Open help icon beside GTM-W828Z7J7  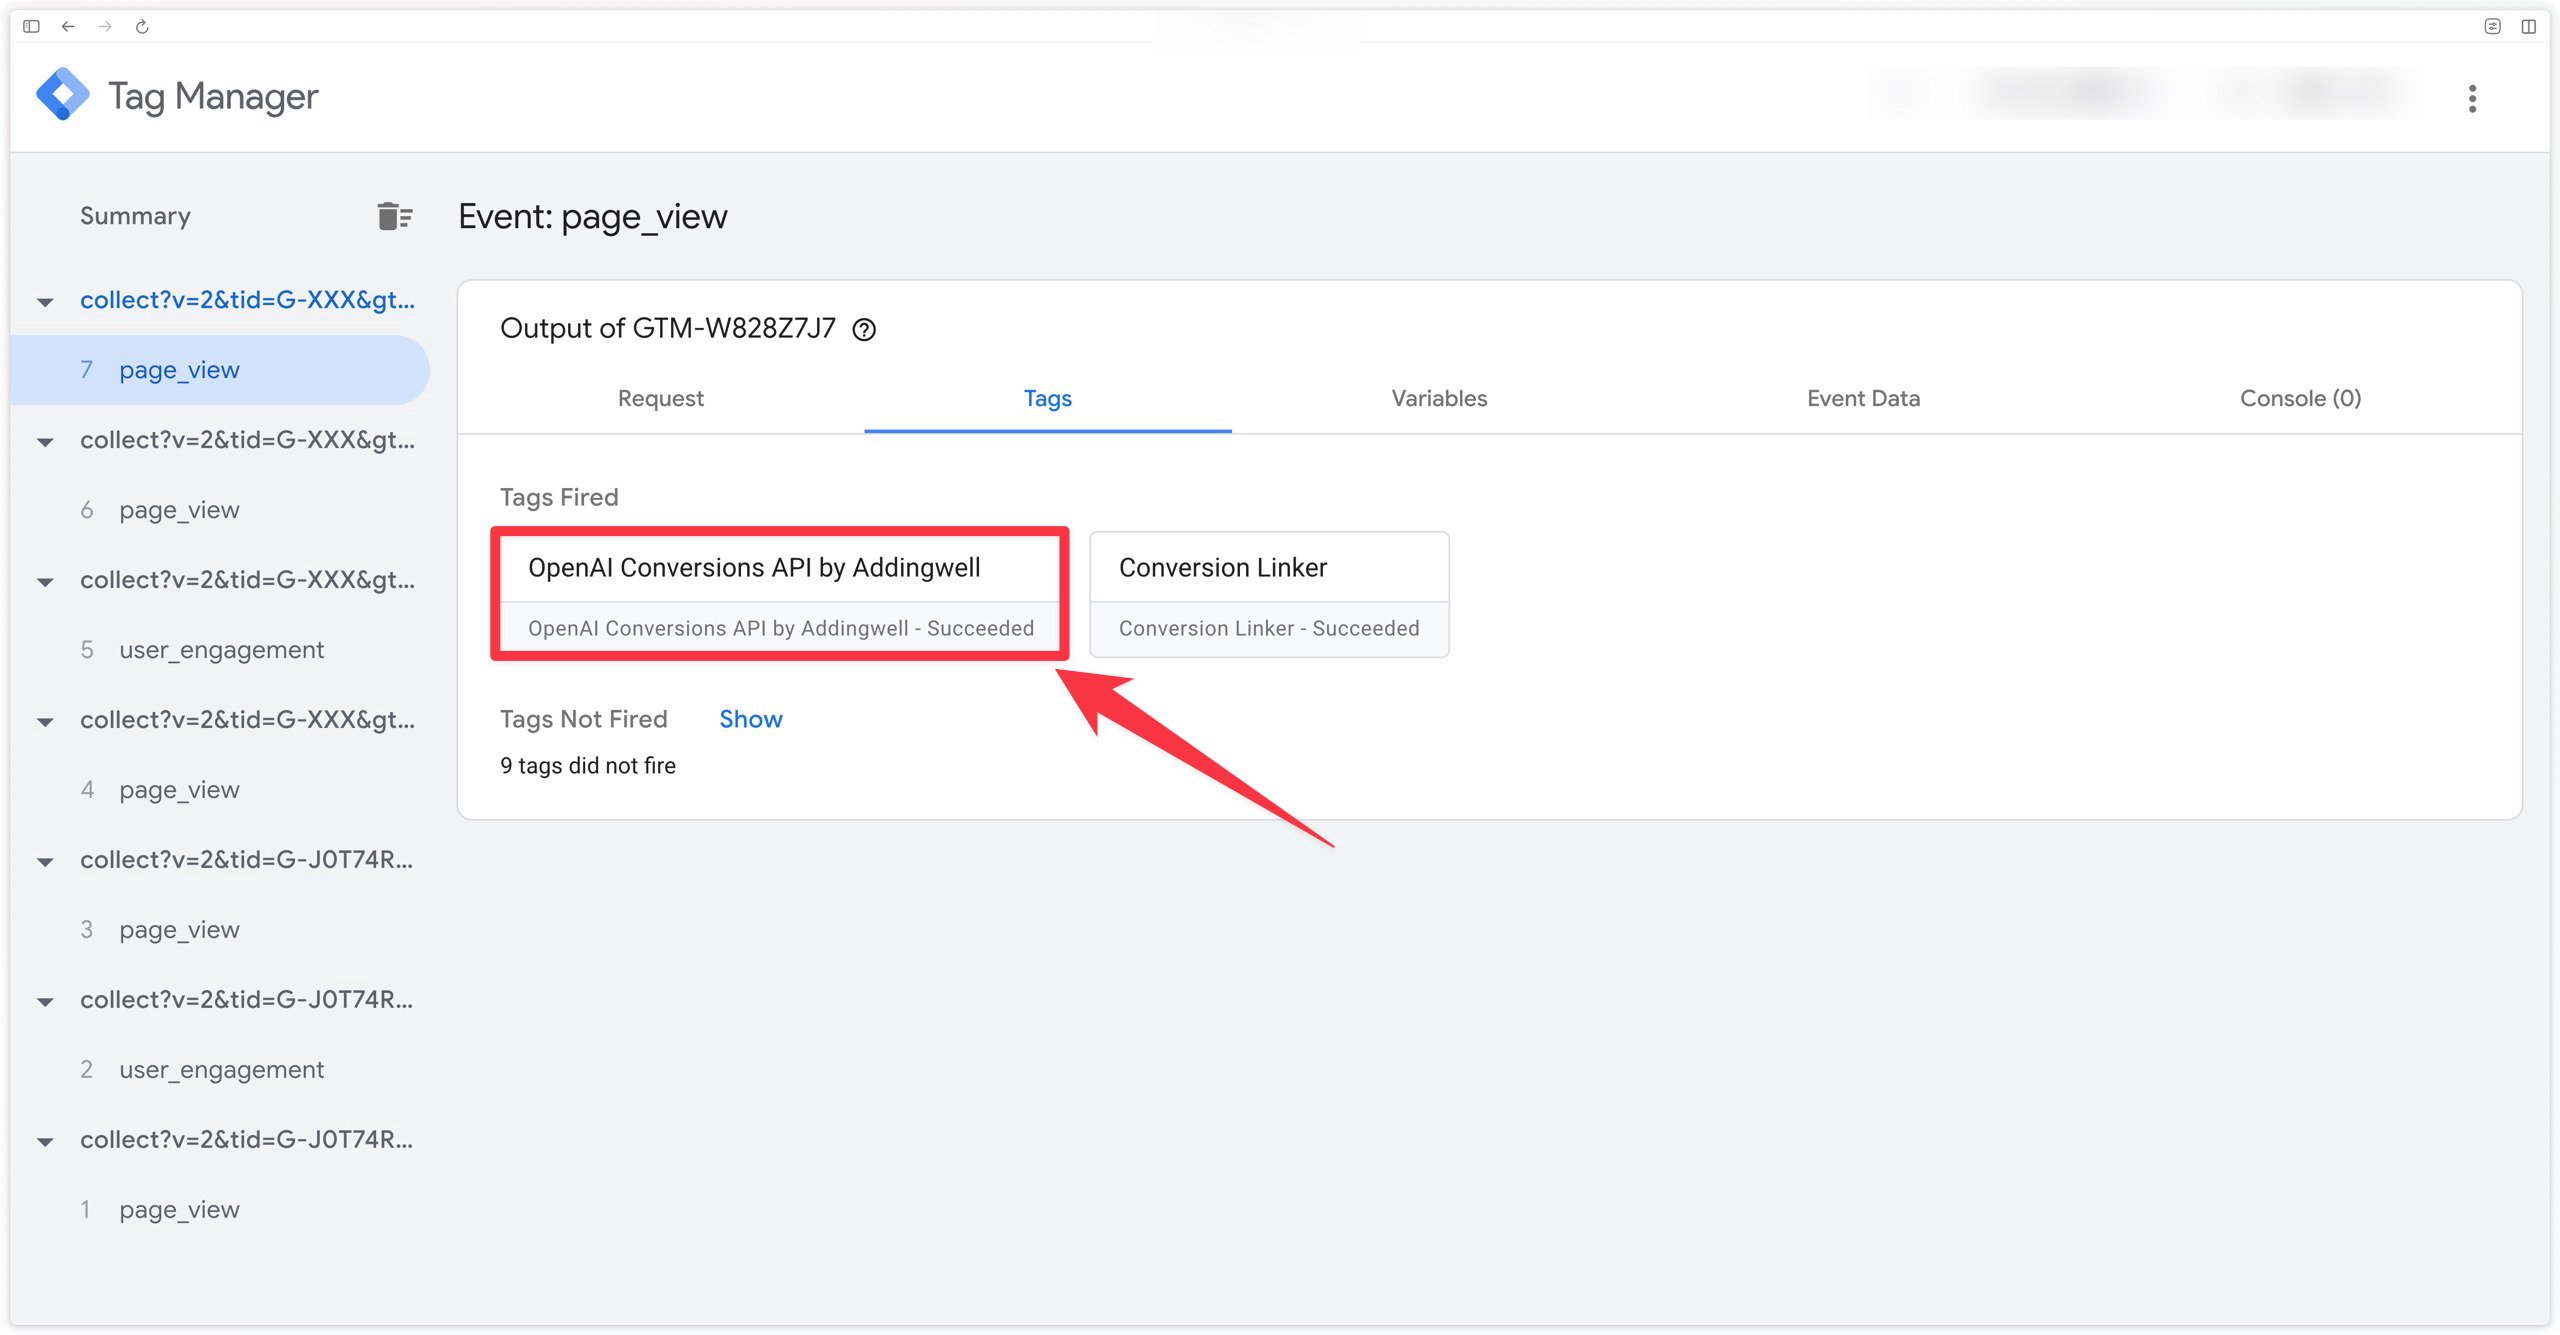point(864,329)
